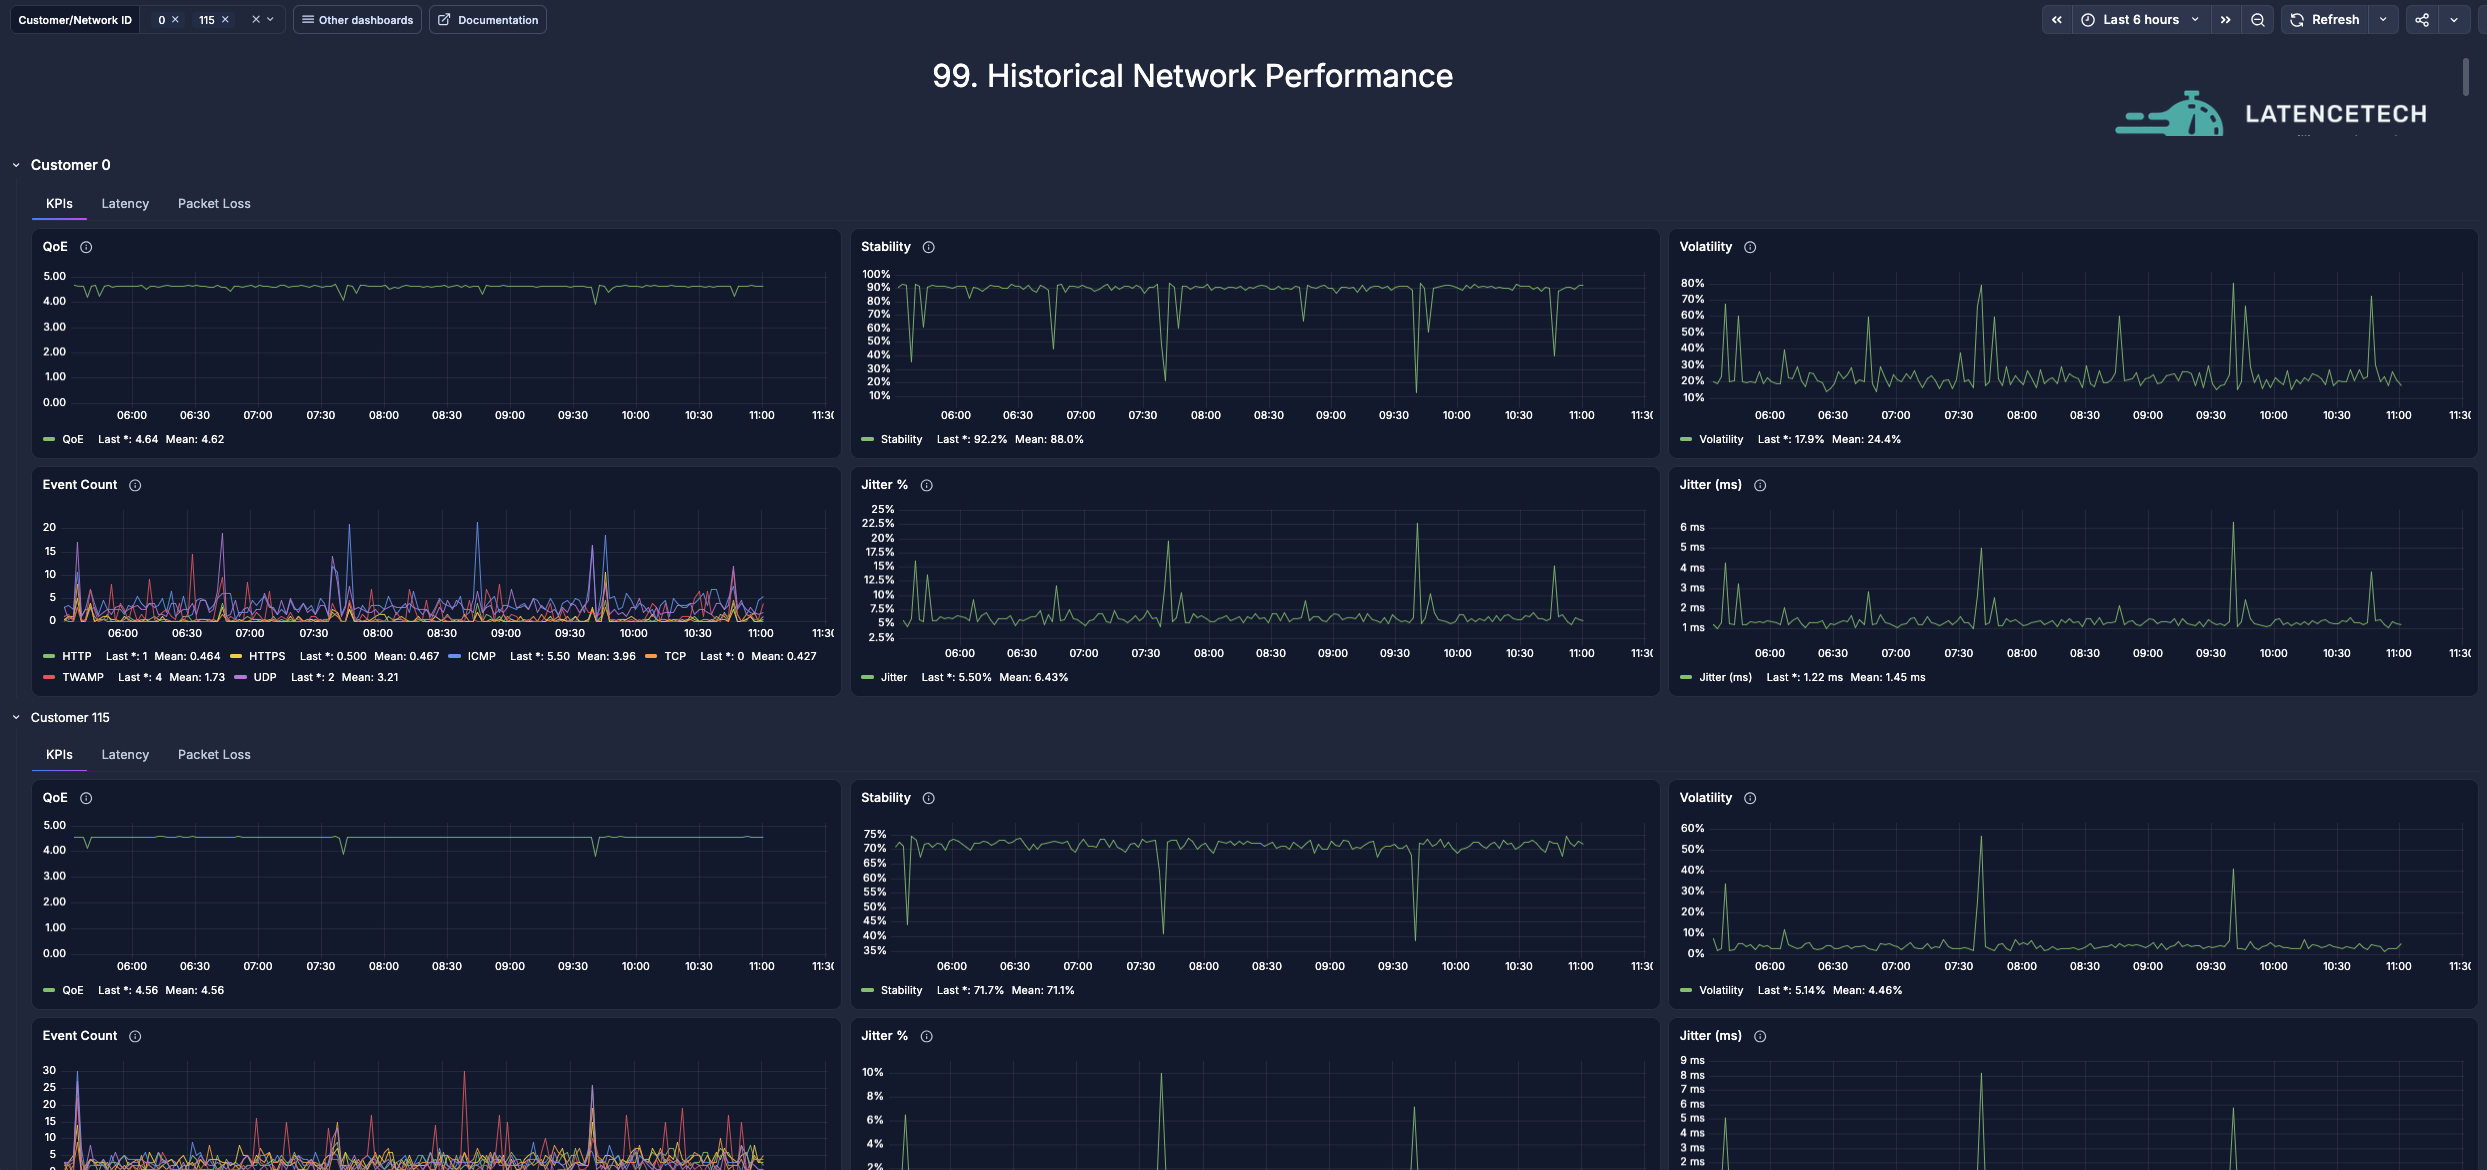Select KPIs tab under Customer 0
The image size is (2487, 1170).
59,204
